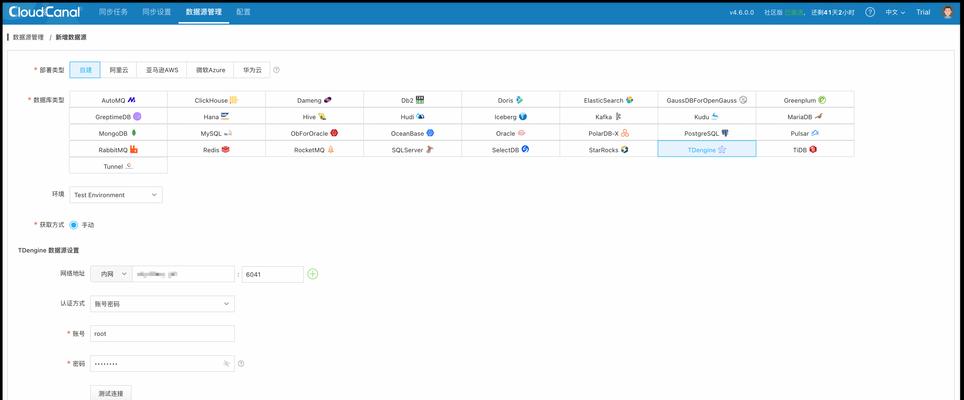
Task: Open 同步任务 tab
Action: pos(113,12)
